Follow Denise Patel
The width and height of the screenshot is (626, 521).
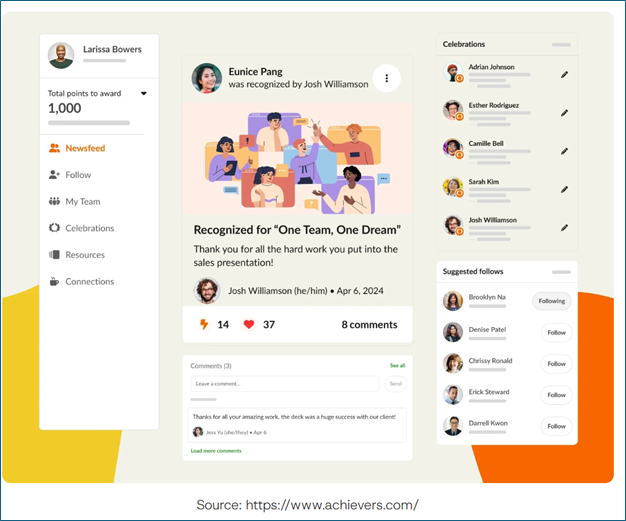pos(556,333)
